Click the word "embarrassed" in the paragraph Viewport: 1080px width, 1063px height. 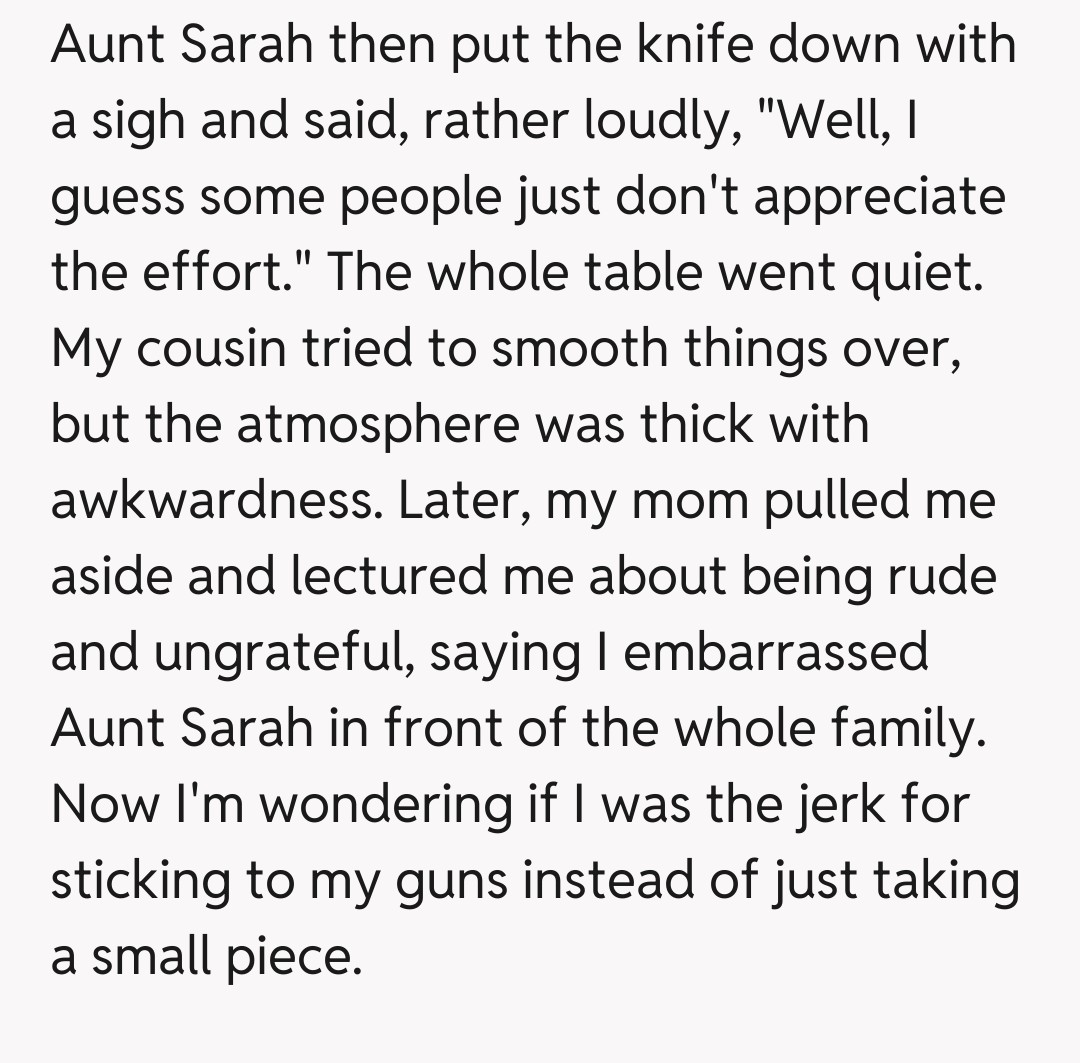(x=776, y=654)
